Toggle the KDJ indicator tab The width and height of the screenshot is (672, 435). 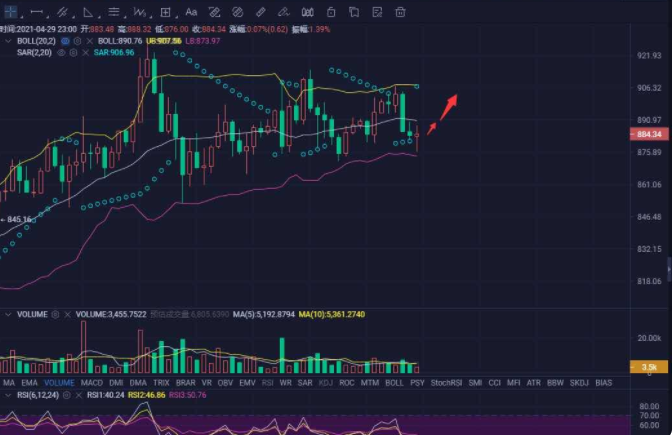click(x=326, y=383)
